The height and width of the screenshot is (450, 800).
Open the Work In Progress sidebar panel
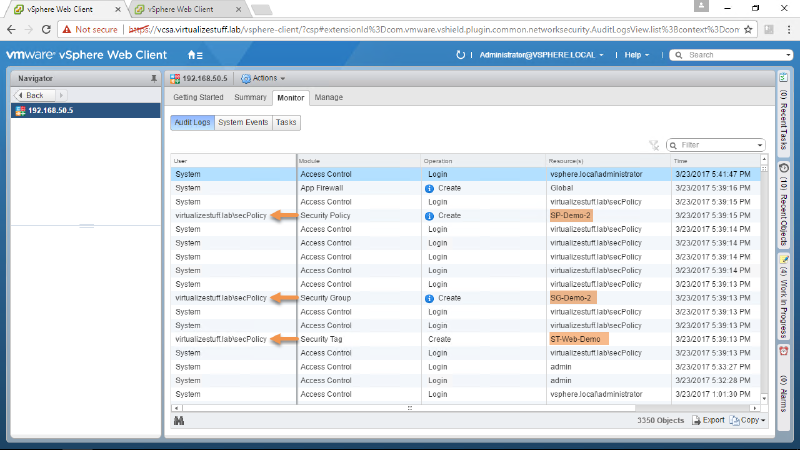[783, 297]
